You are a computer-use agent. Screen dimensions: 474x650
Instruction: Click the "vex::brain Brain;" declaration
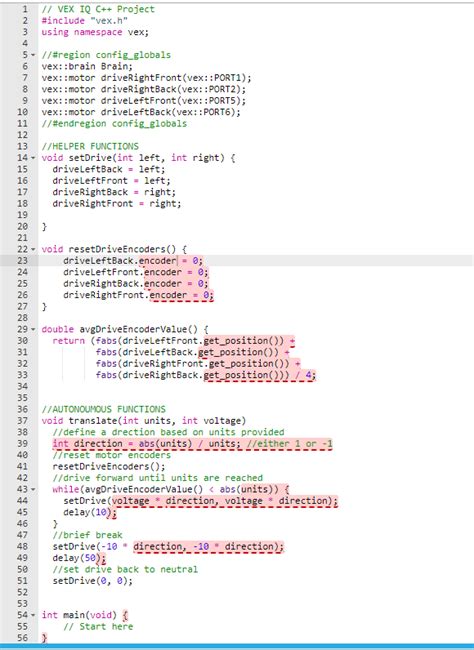[87, 66]
